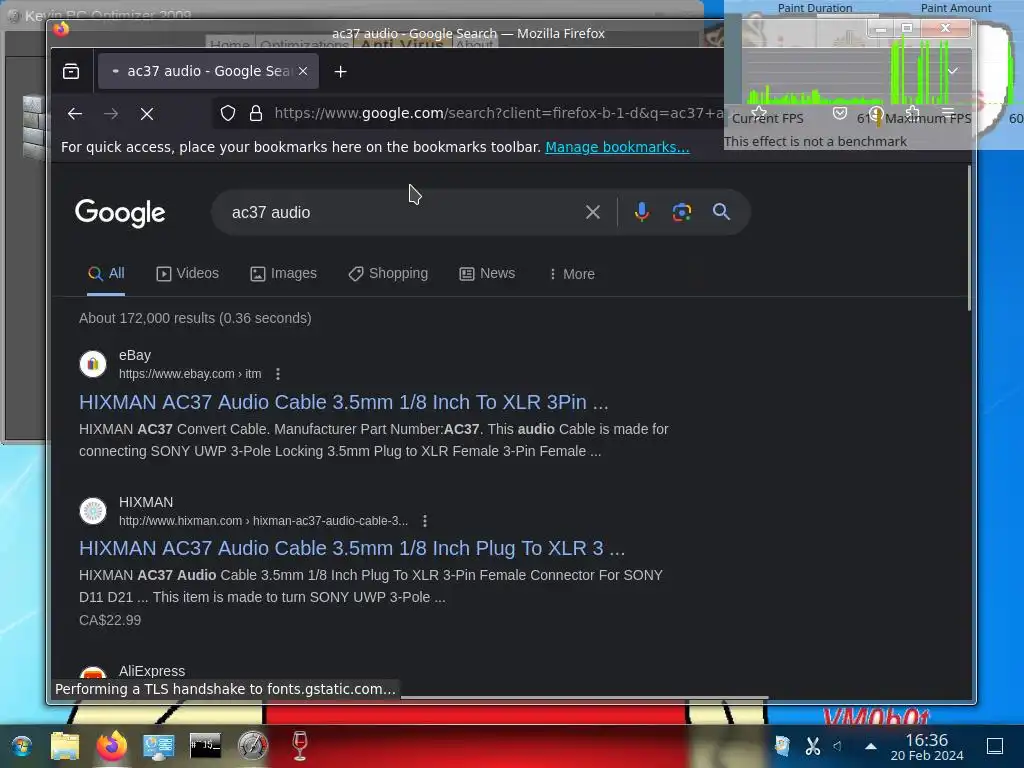Go back one page in Firefox
Screen dimensions: 1024x768
[74, 114]
